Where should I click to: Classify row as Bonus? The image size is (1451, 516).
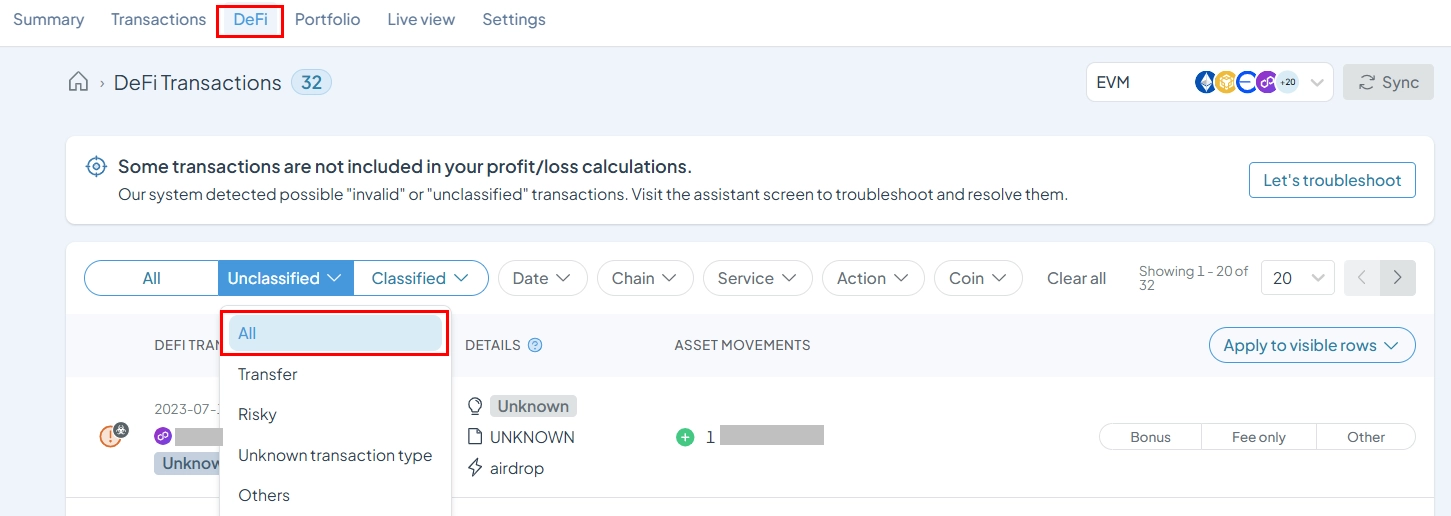tap(1150, 437)
